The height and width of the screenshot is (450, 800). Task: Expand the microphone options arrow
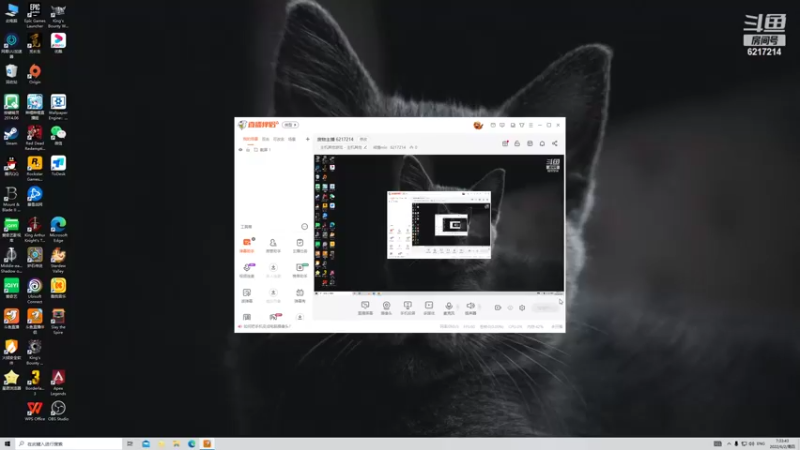[x=458, y=307]
